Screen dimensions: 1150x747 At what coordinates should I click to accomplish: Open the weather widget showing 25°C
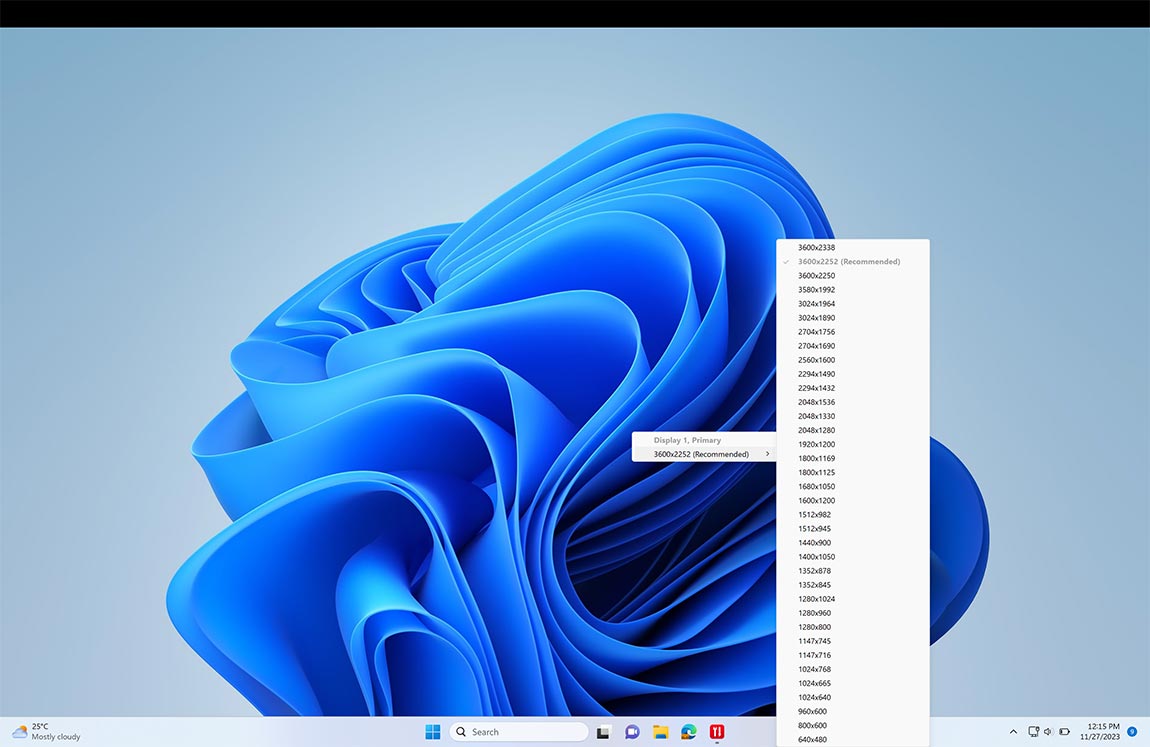coord(47,732)
